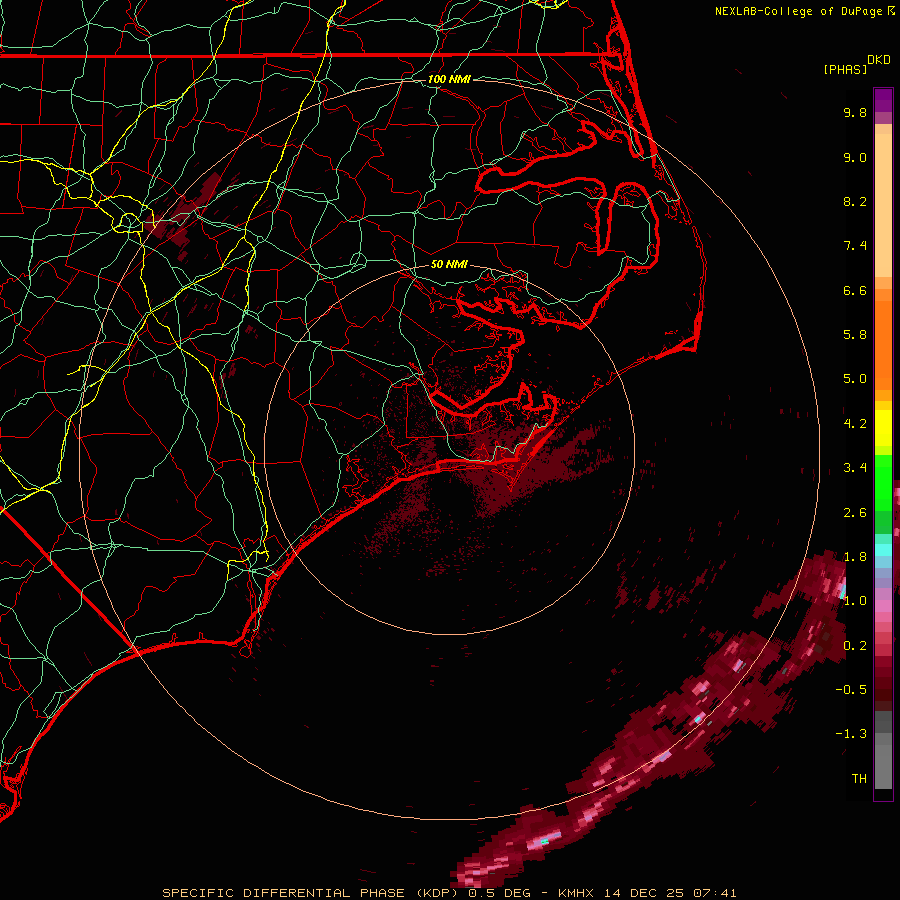
Task: Click the 100 NMI range ring label
Action: pyautogui.click(x=449, y=79)
